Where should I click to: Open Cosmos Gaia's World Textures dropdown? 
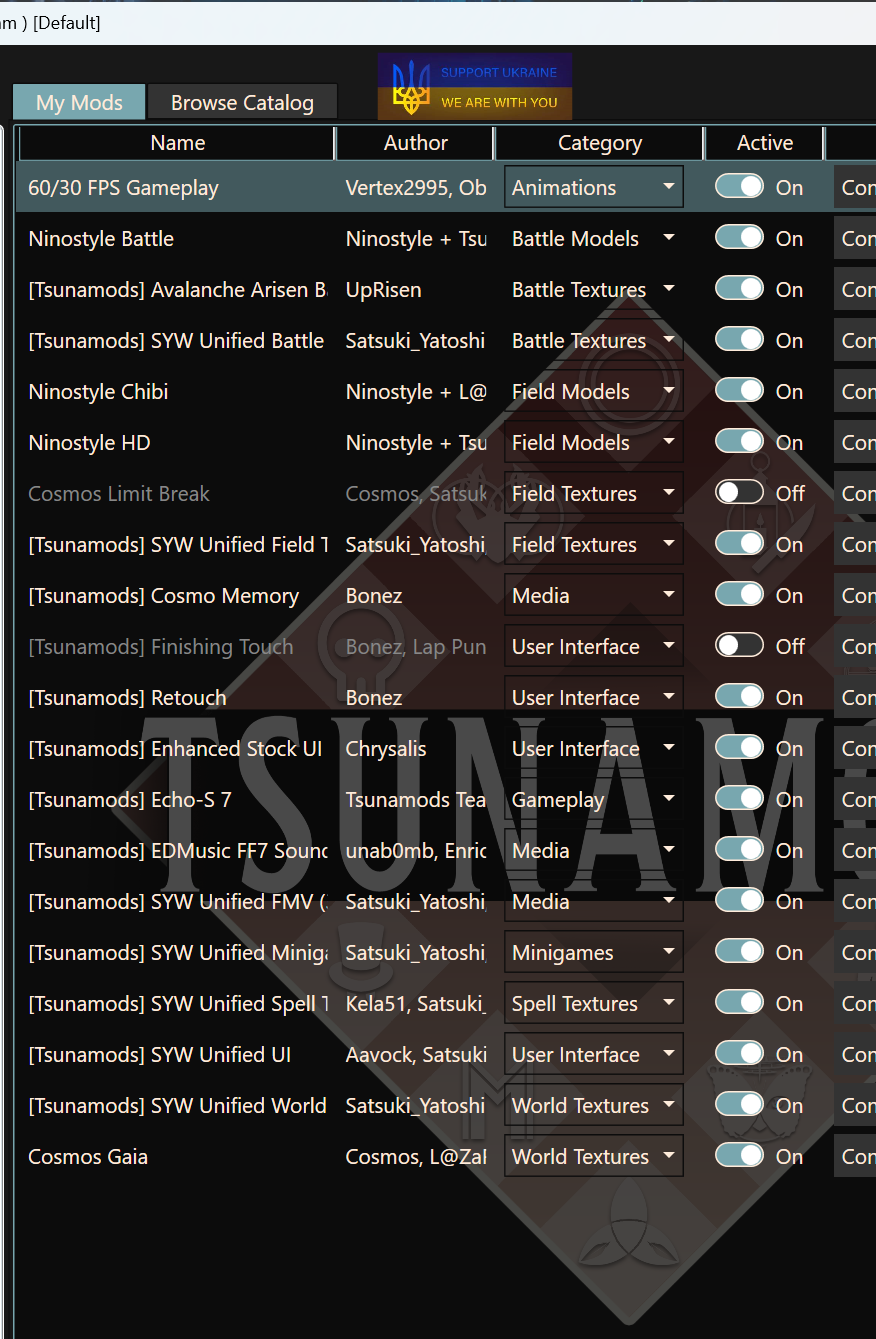[594, 1156]
